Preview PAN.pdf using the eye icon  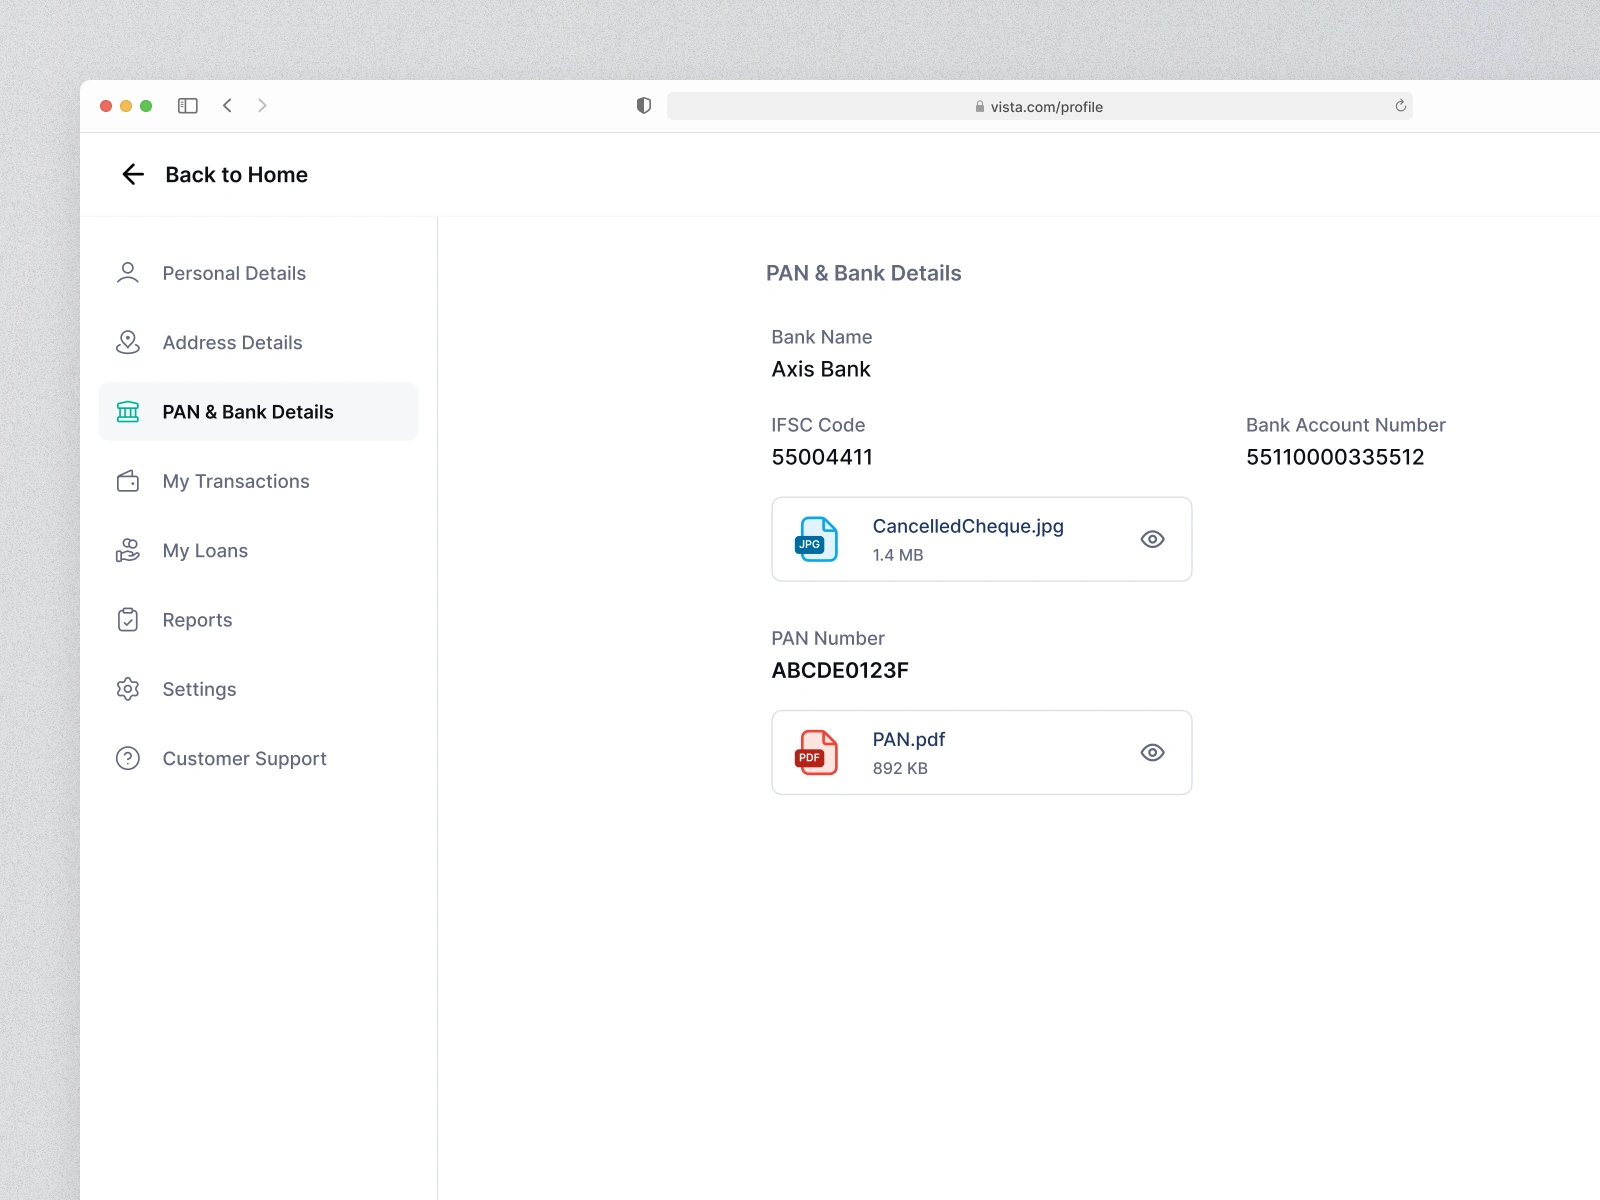click(1152, 752)
